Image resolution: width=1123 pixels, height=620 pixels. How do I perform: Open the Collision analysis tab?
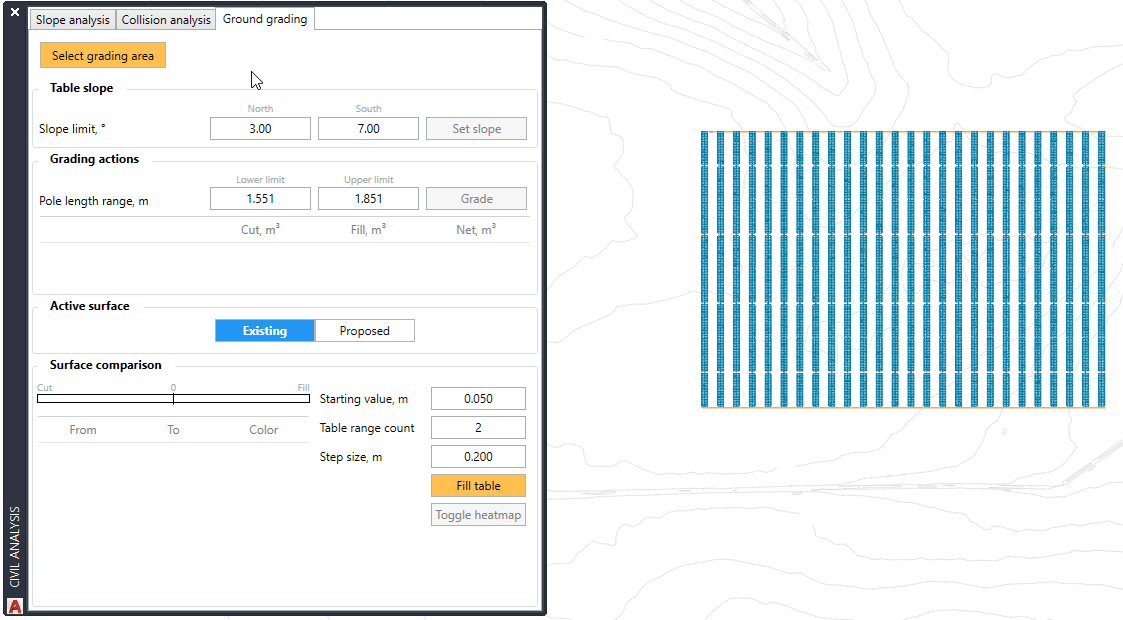click(x=166, y=20)
